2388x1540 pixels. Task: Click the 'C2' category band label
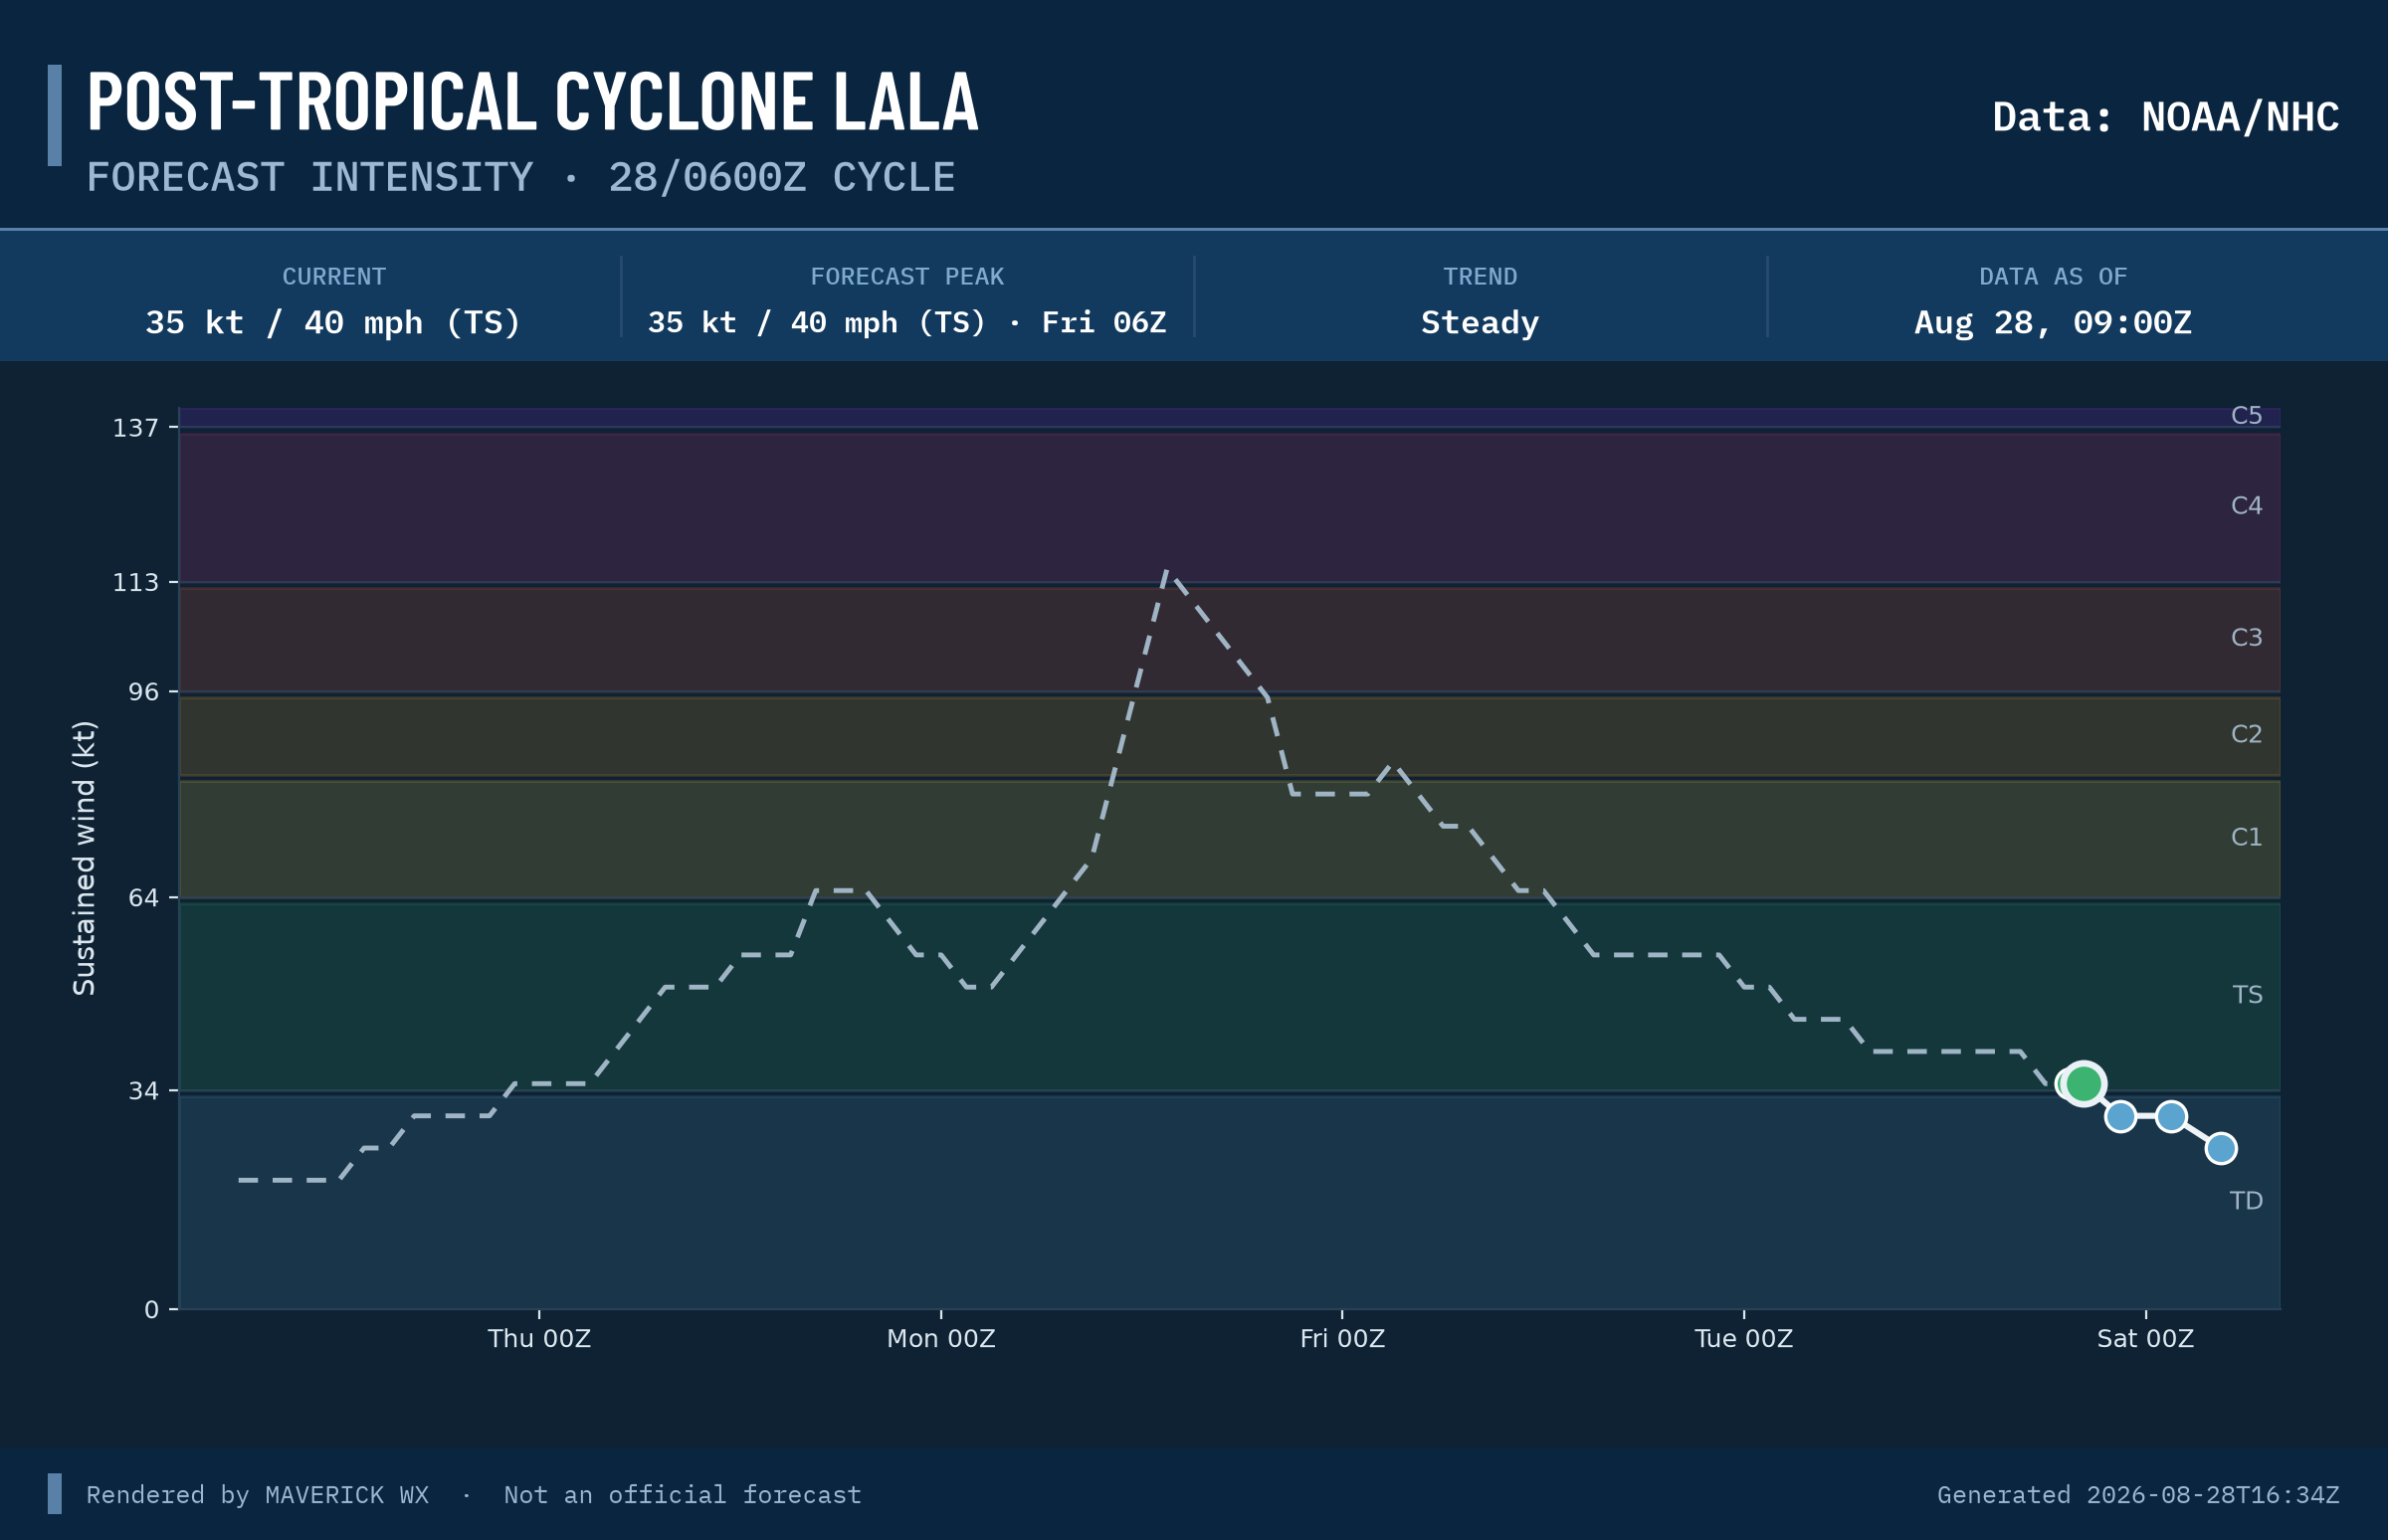coord(2246,734)
